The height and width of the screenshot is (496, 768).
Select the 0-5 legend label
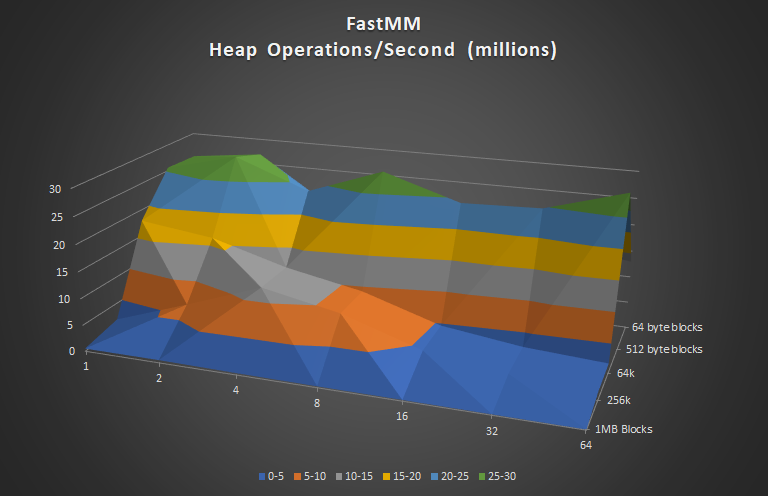coord(276,476)
